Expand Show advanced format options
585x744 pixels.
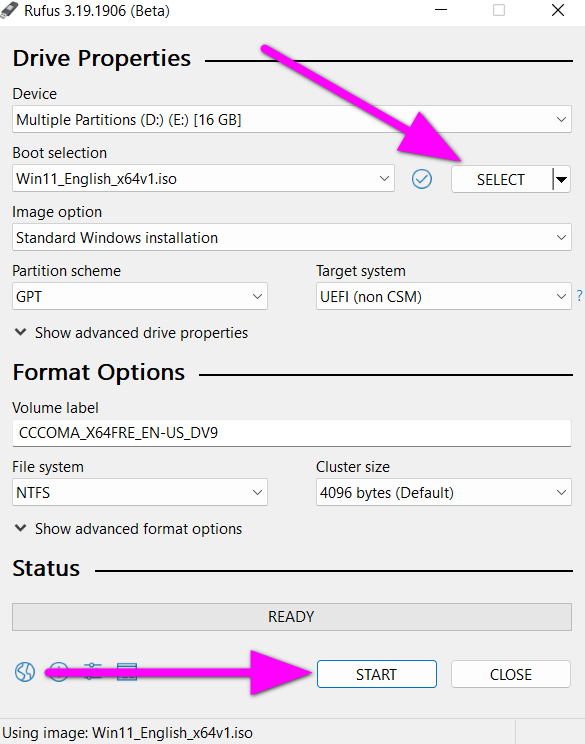point(129,529)
